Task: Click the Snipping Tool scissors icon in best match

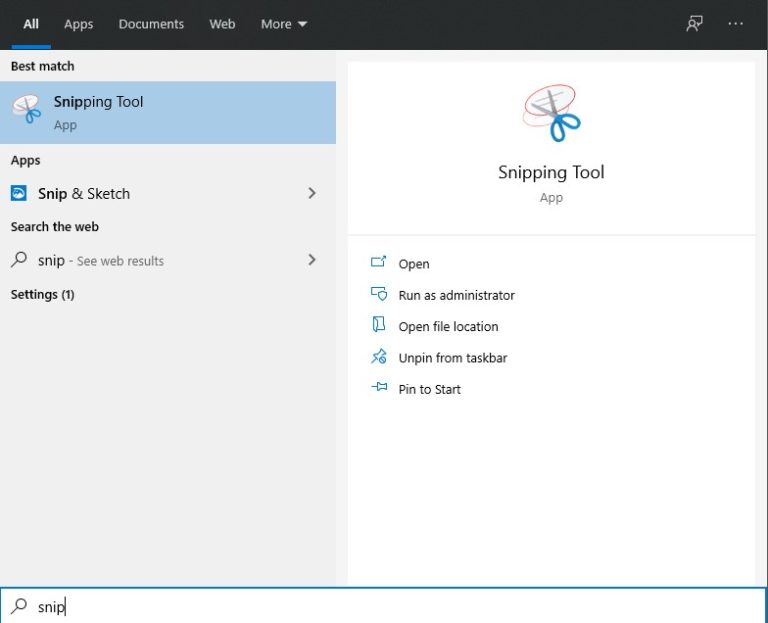Action: pyautogui.click(x=27, y=111)
